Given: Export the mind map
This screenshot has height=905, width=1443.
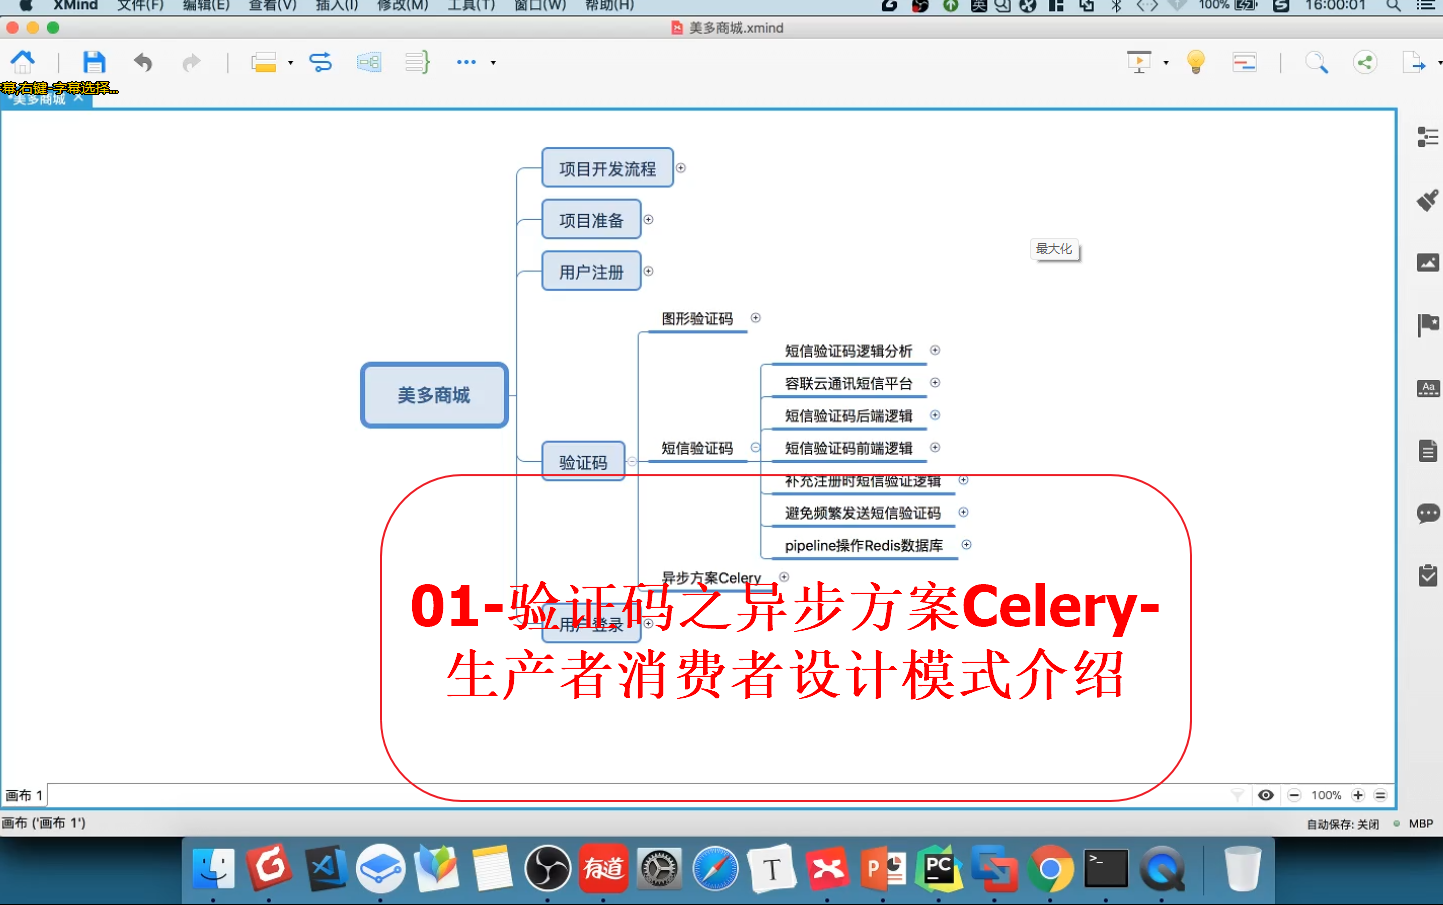Looking at the screenshot, I should [x=1414, y=62].
